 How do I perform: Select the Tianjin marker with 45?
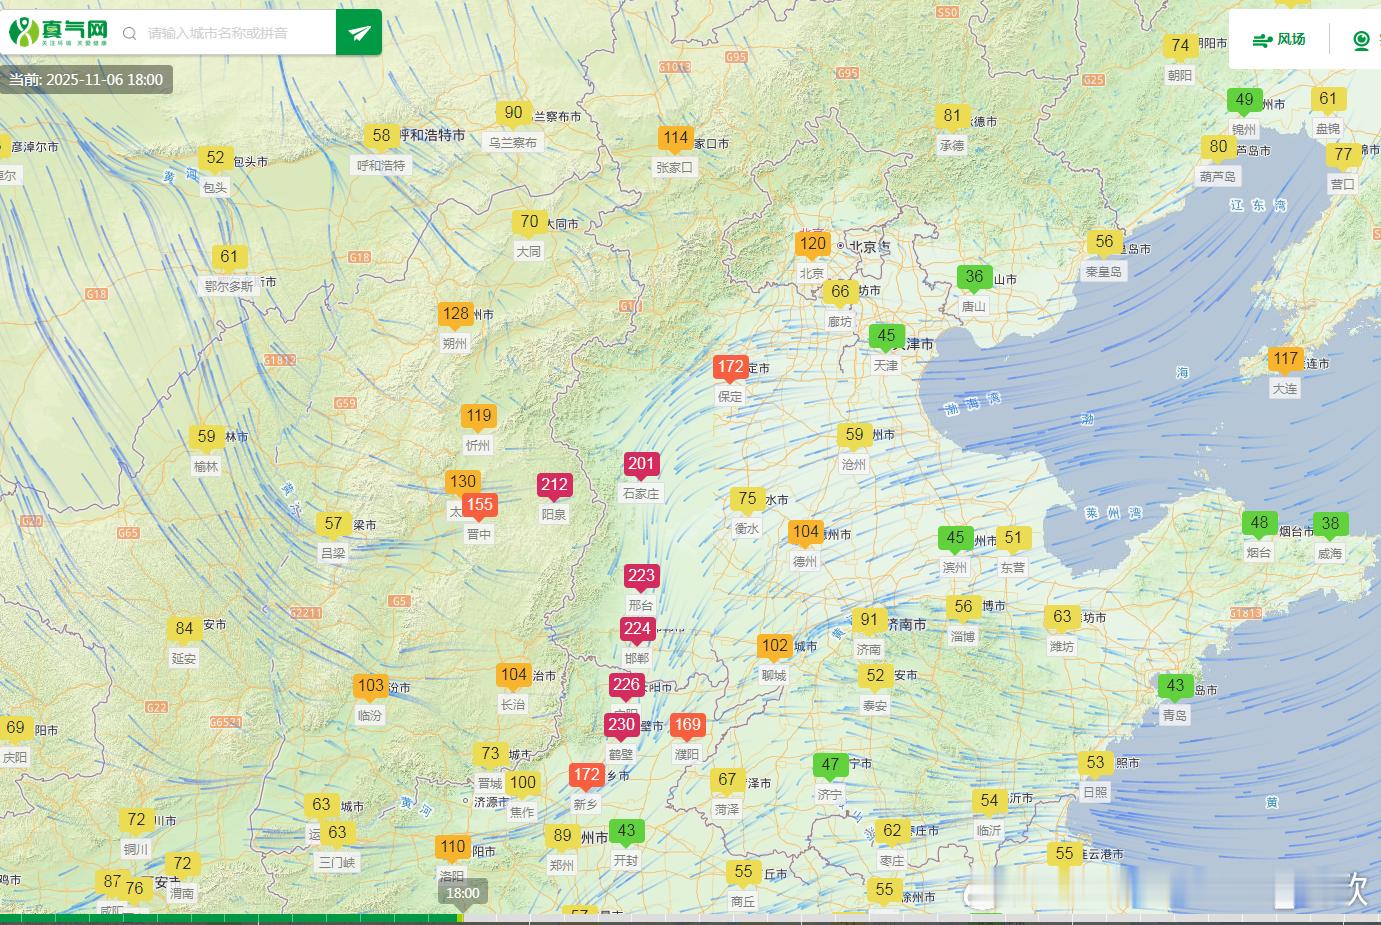click(886, 336)
